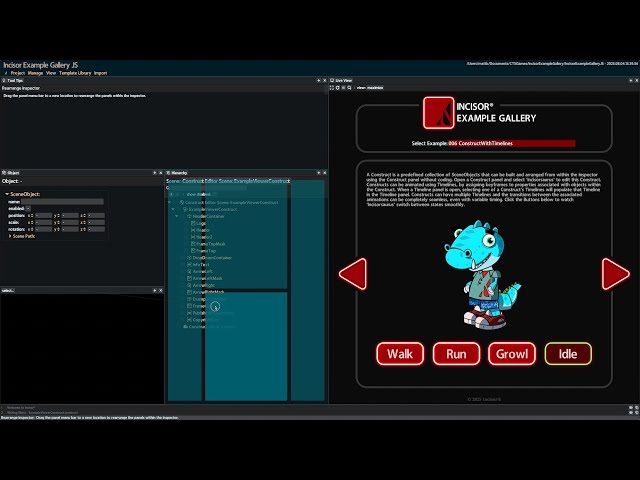Click the name input field in Object panel
Viewport: 640px width, 480px height.
62,202
